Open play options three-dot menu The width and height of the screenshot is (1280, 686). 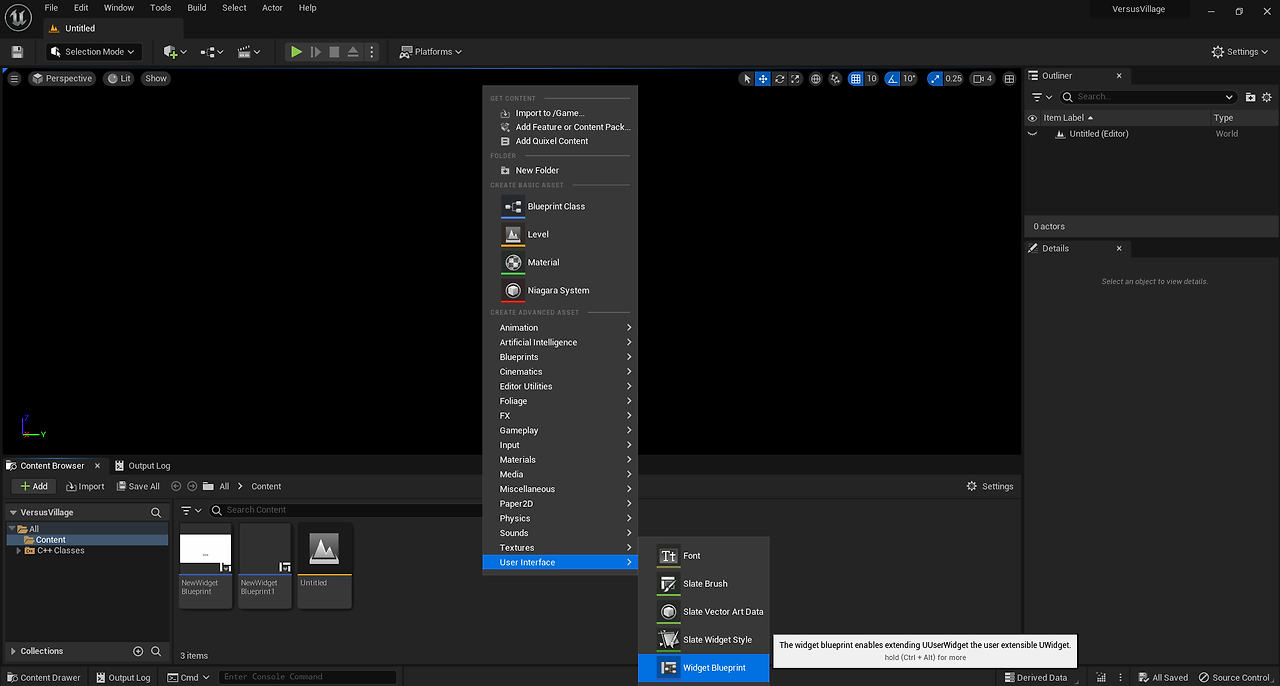(372, 52)
